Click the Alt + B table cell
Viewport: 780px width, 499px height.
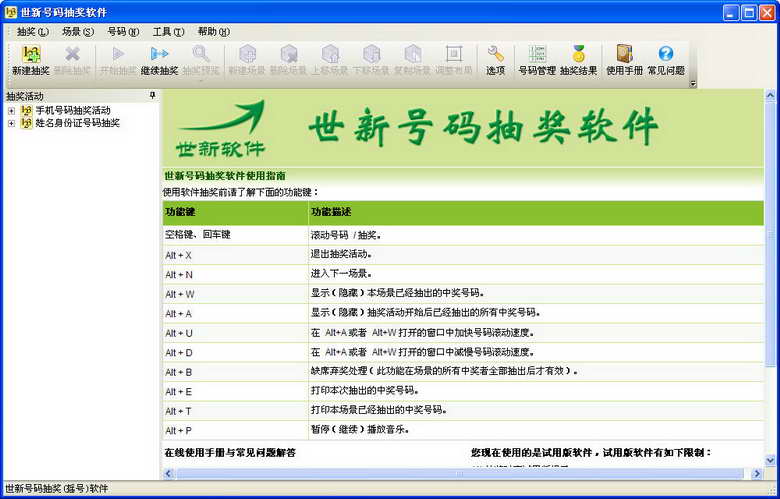[235, 372]
